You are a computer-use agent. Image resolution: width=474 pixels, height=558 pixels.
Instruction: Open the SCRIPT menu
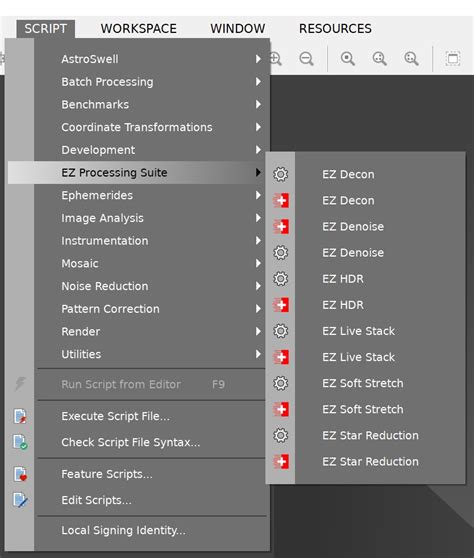click(46, 28)
